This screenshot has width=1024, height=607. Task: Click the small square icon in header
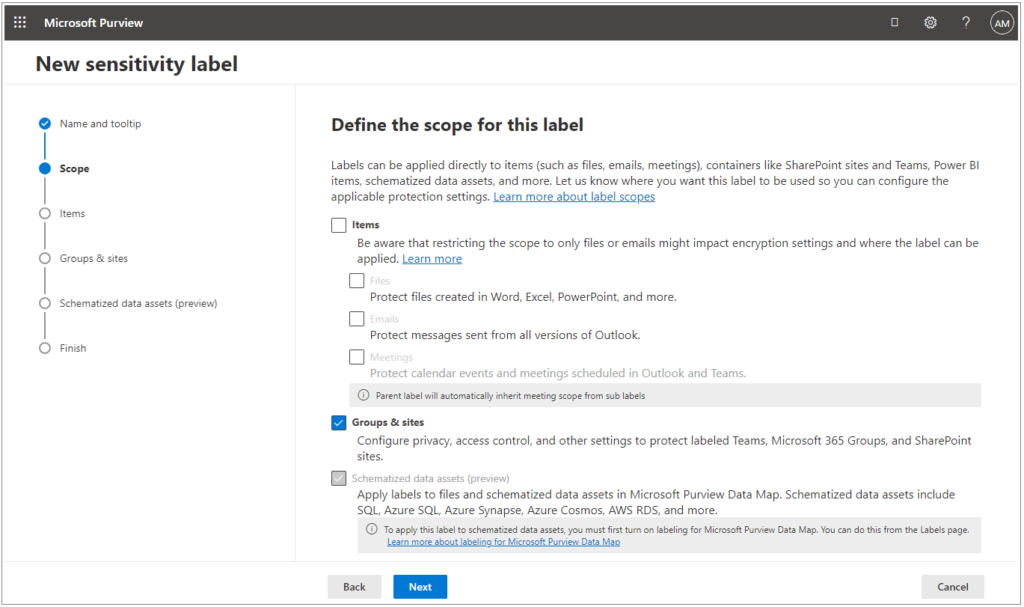[895, 22]
